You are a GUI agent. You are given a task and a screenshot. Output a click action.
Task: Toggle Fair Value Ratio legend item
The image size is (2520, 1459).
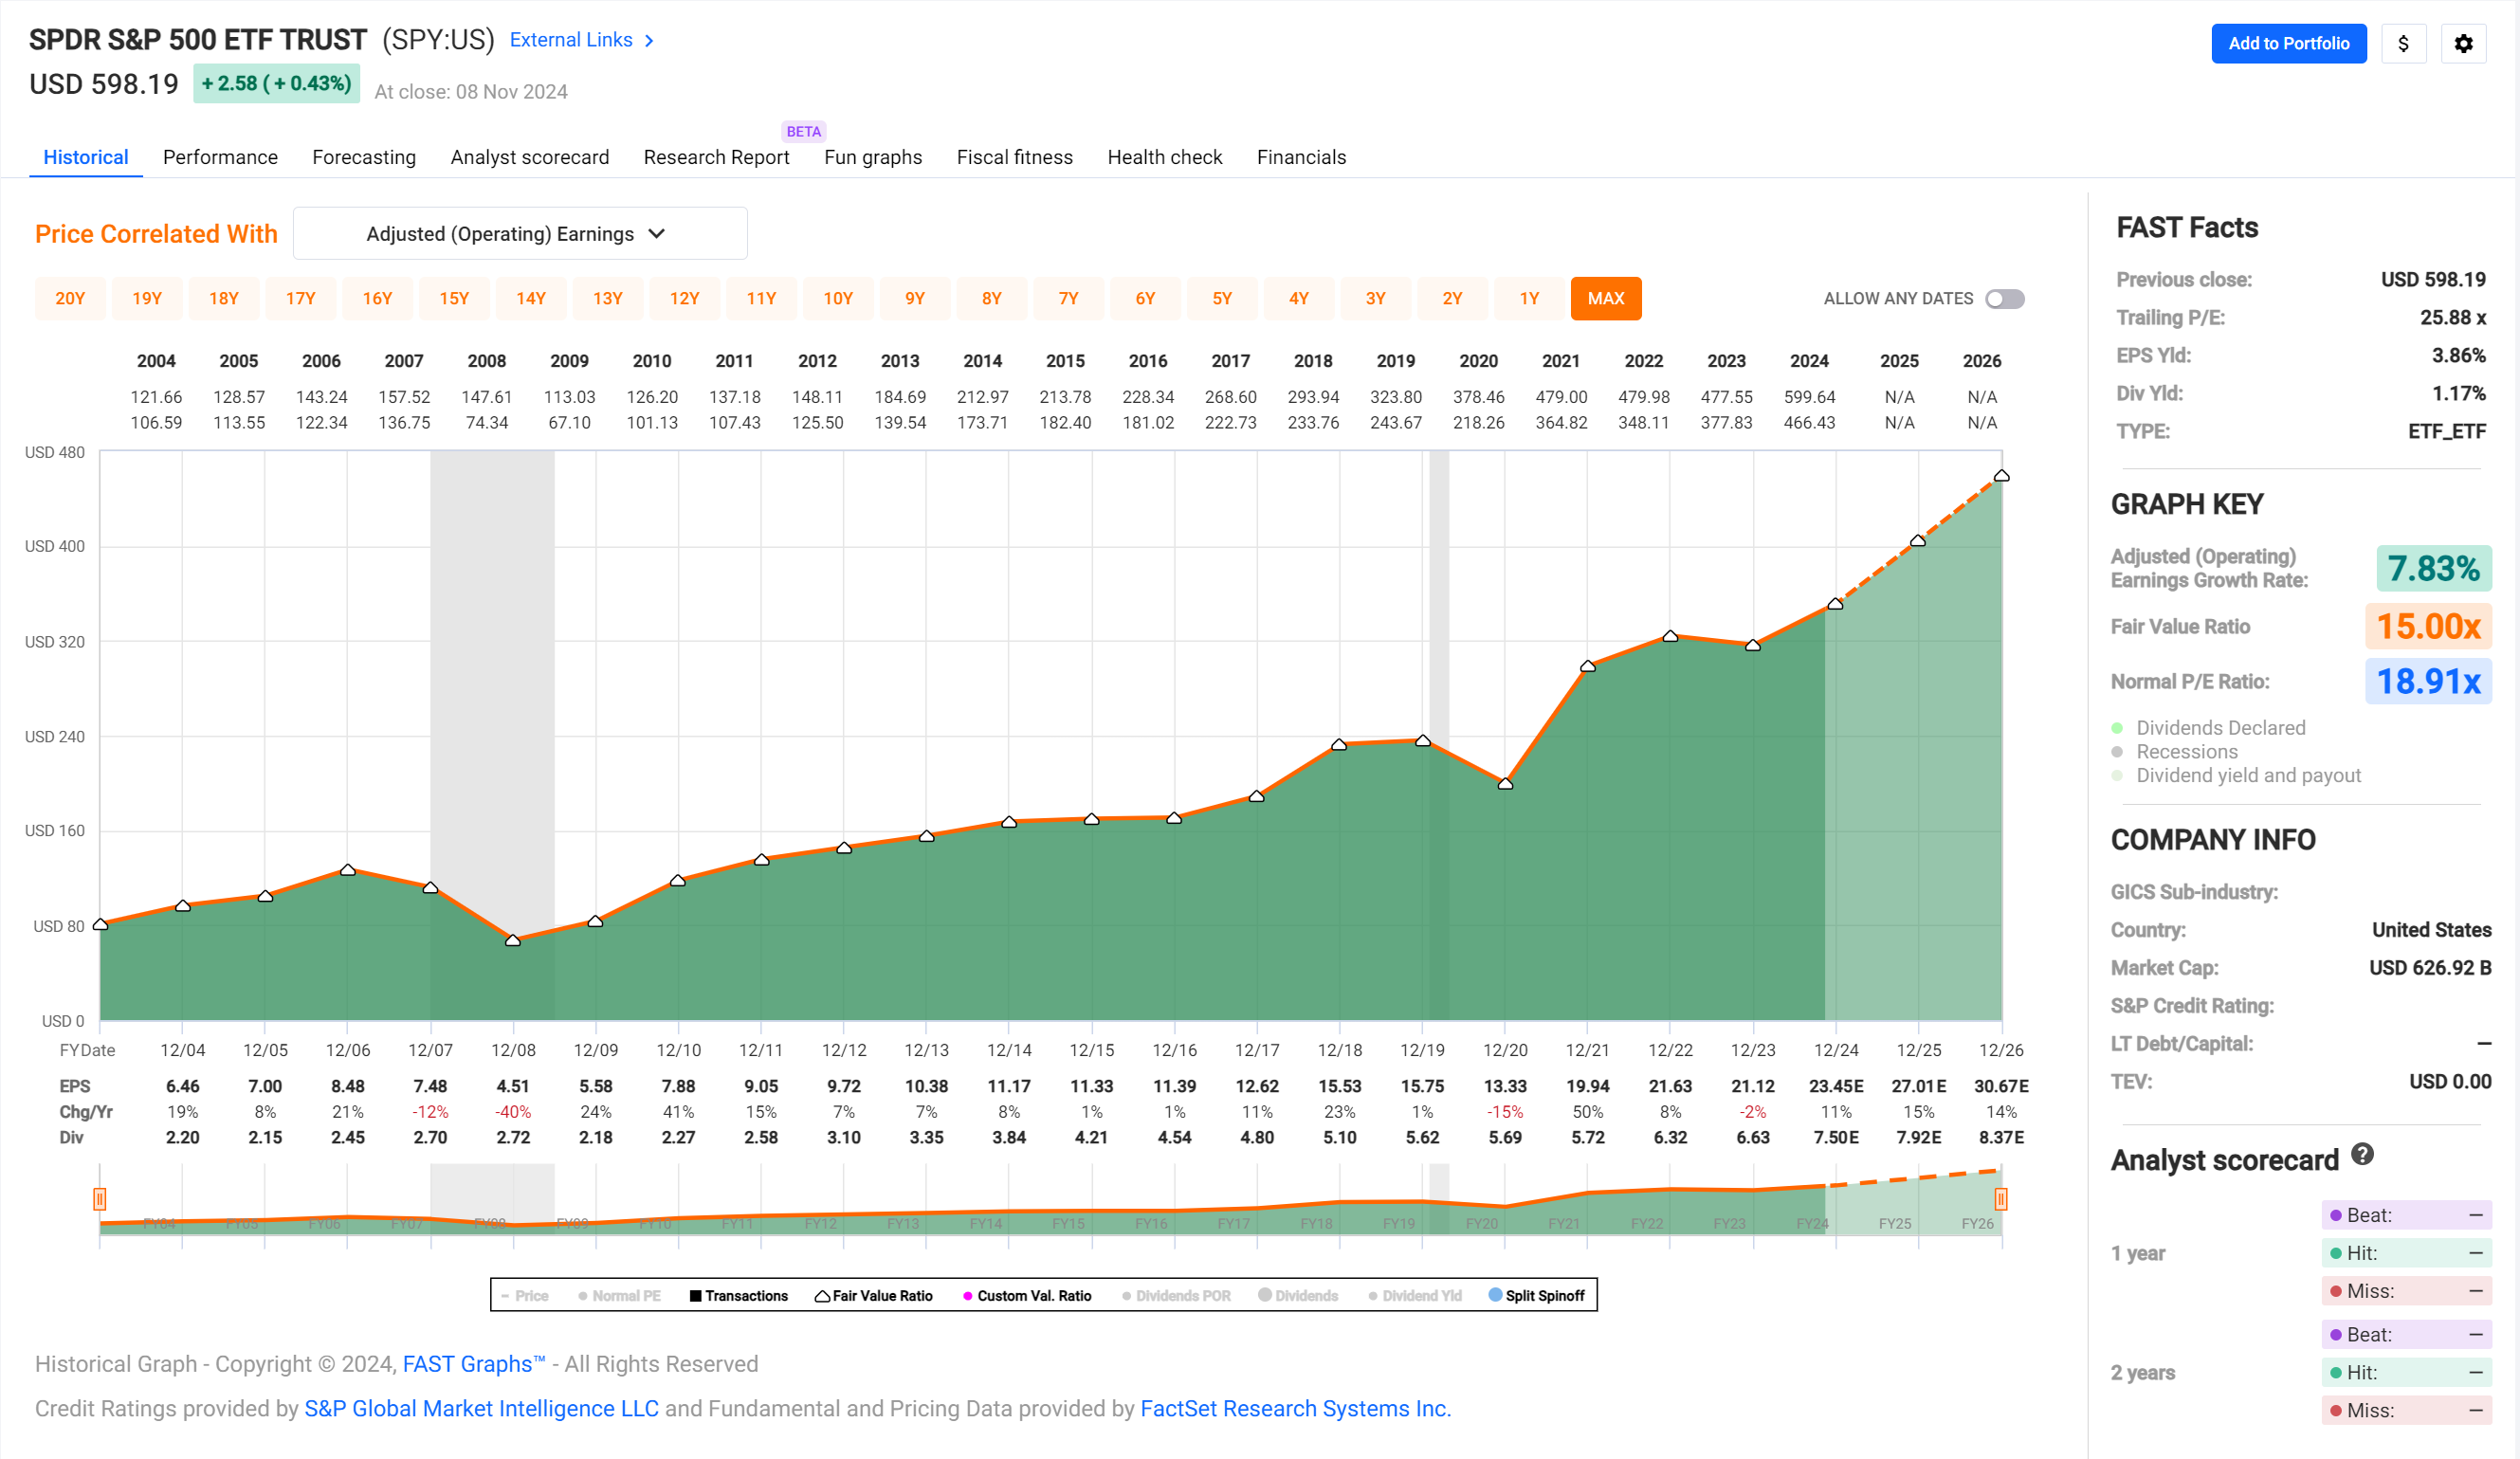coord(874,1296)
